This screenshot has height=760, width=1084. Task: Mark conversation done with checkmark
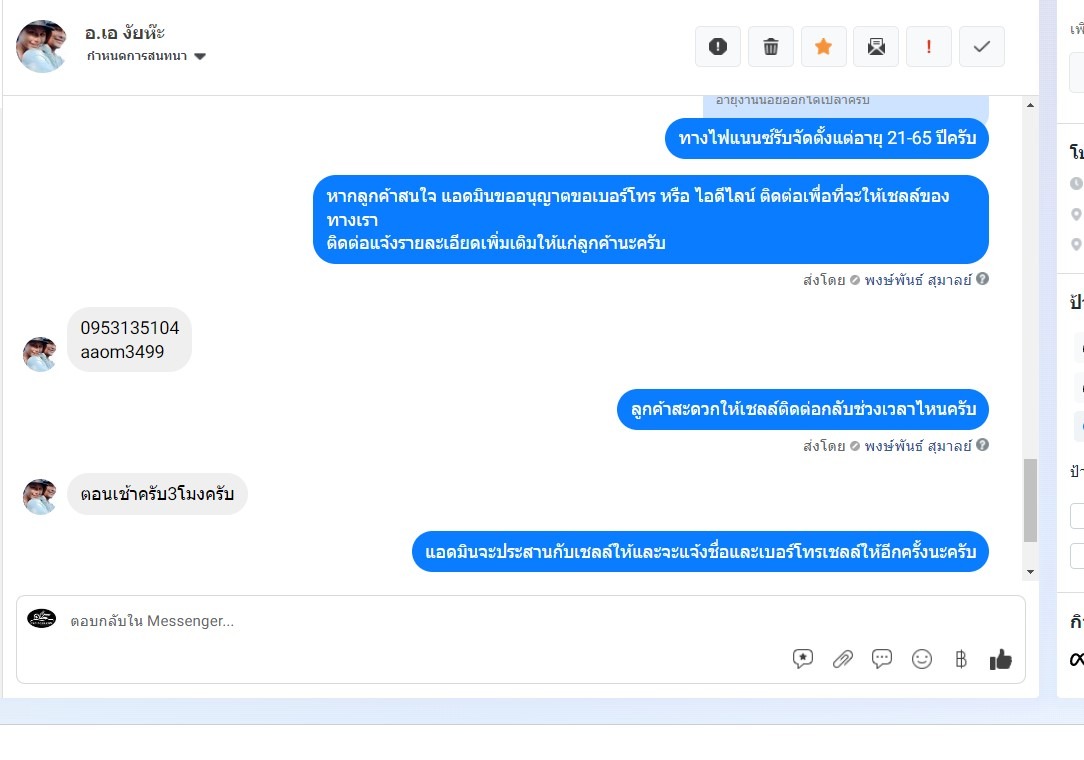(982, 46)
